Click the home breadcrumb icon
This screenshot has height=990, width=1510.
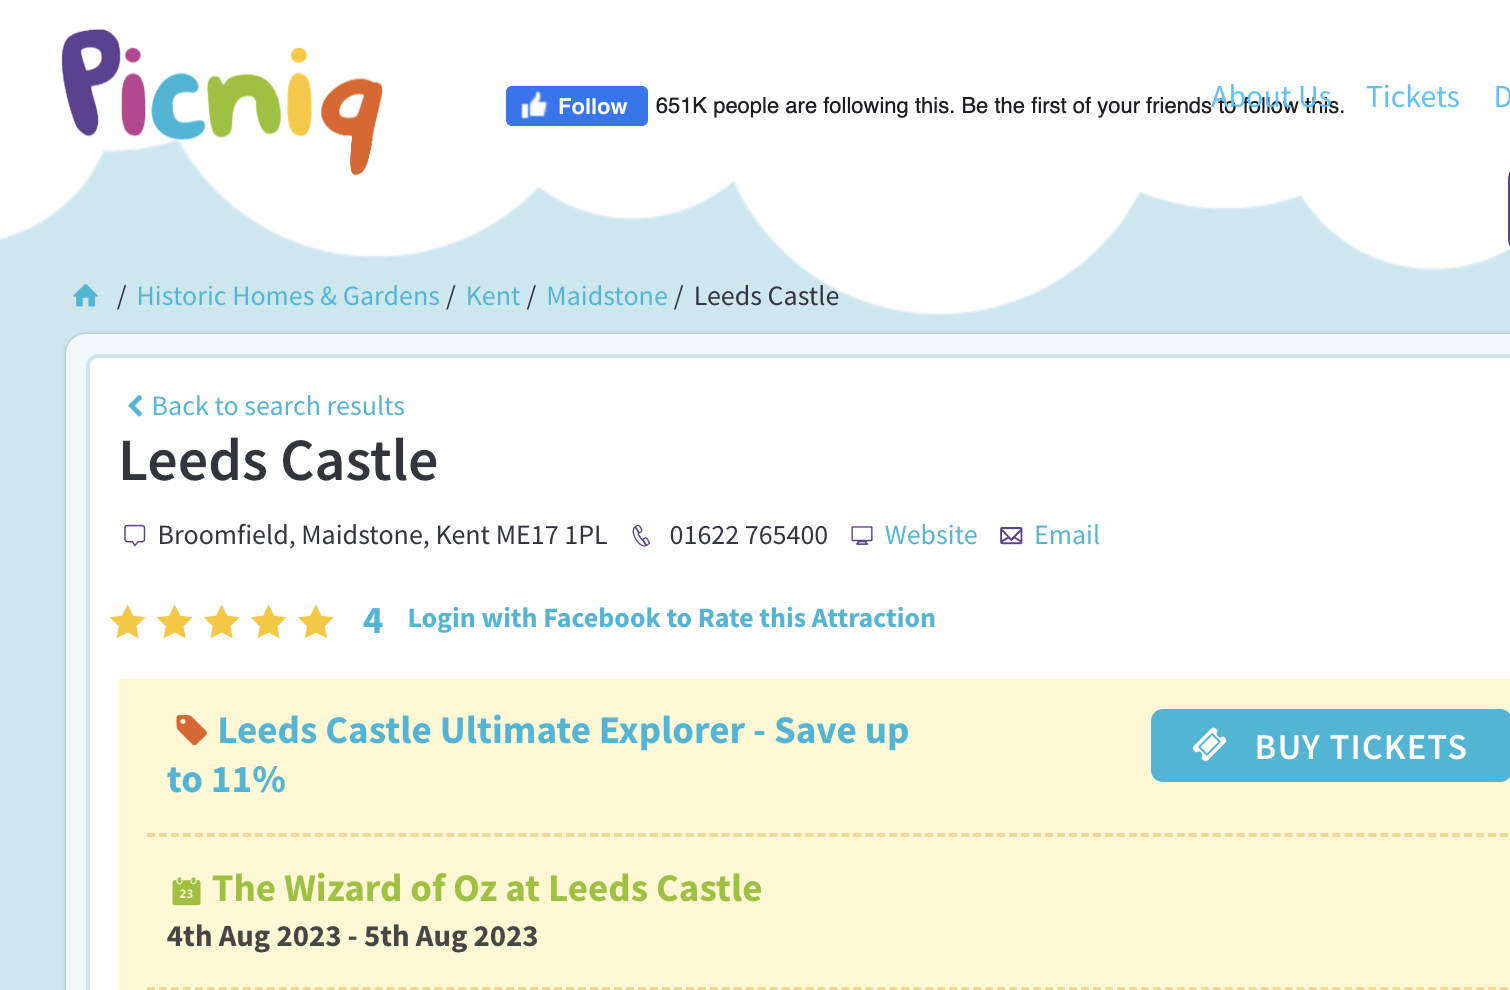[x=86, y=296]
